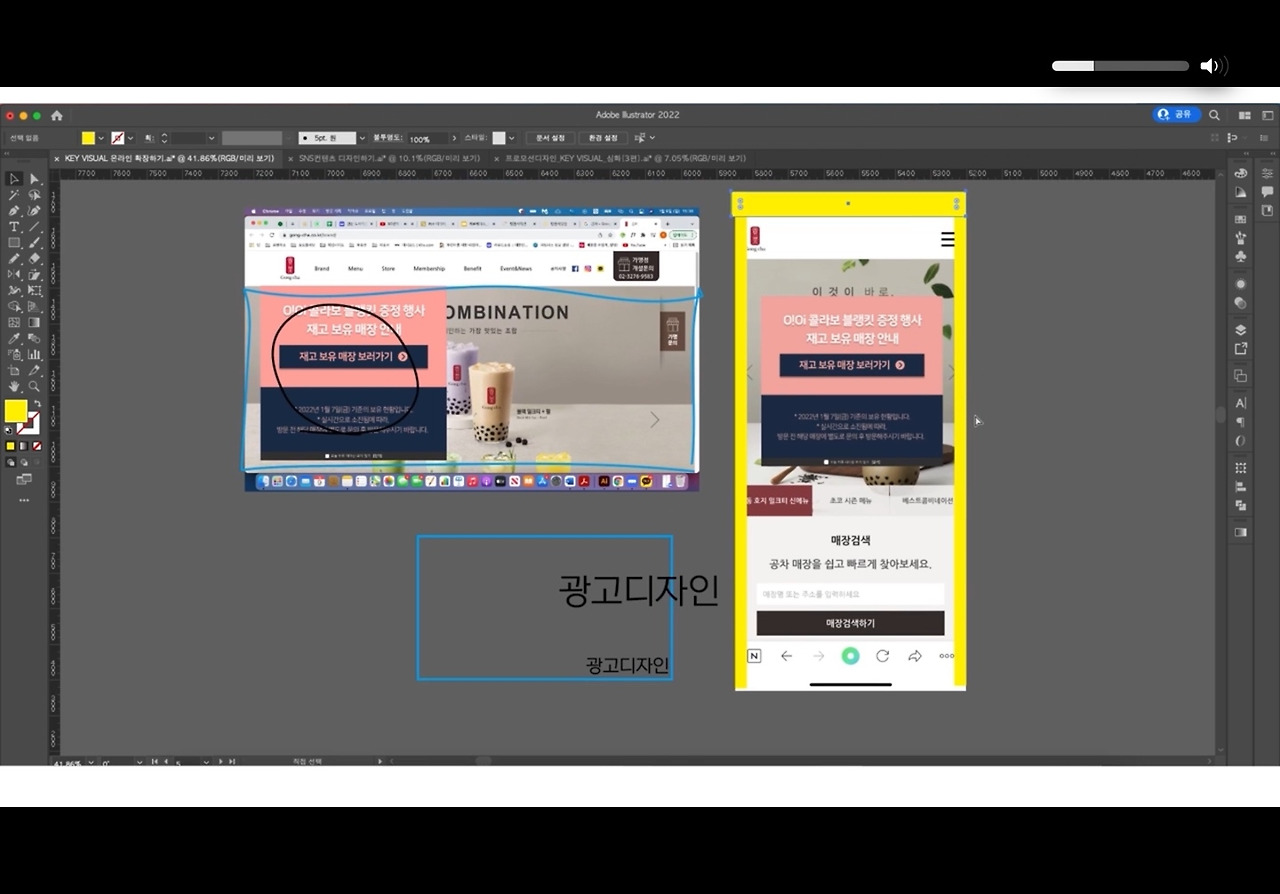
Task: Select the Free Transform tool
Action: click(x=34, y=291)
